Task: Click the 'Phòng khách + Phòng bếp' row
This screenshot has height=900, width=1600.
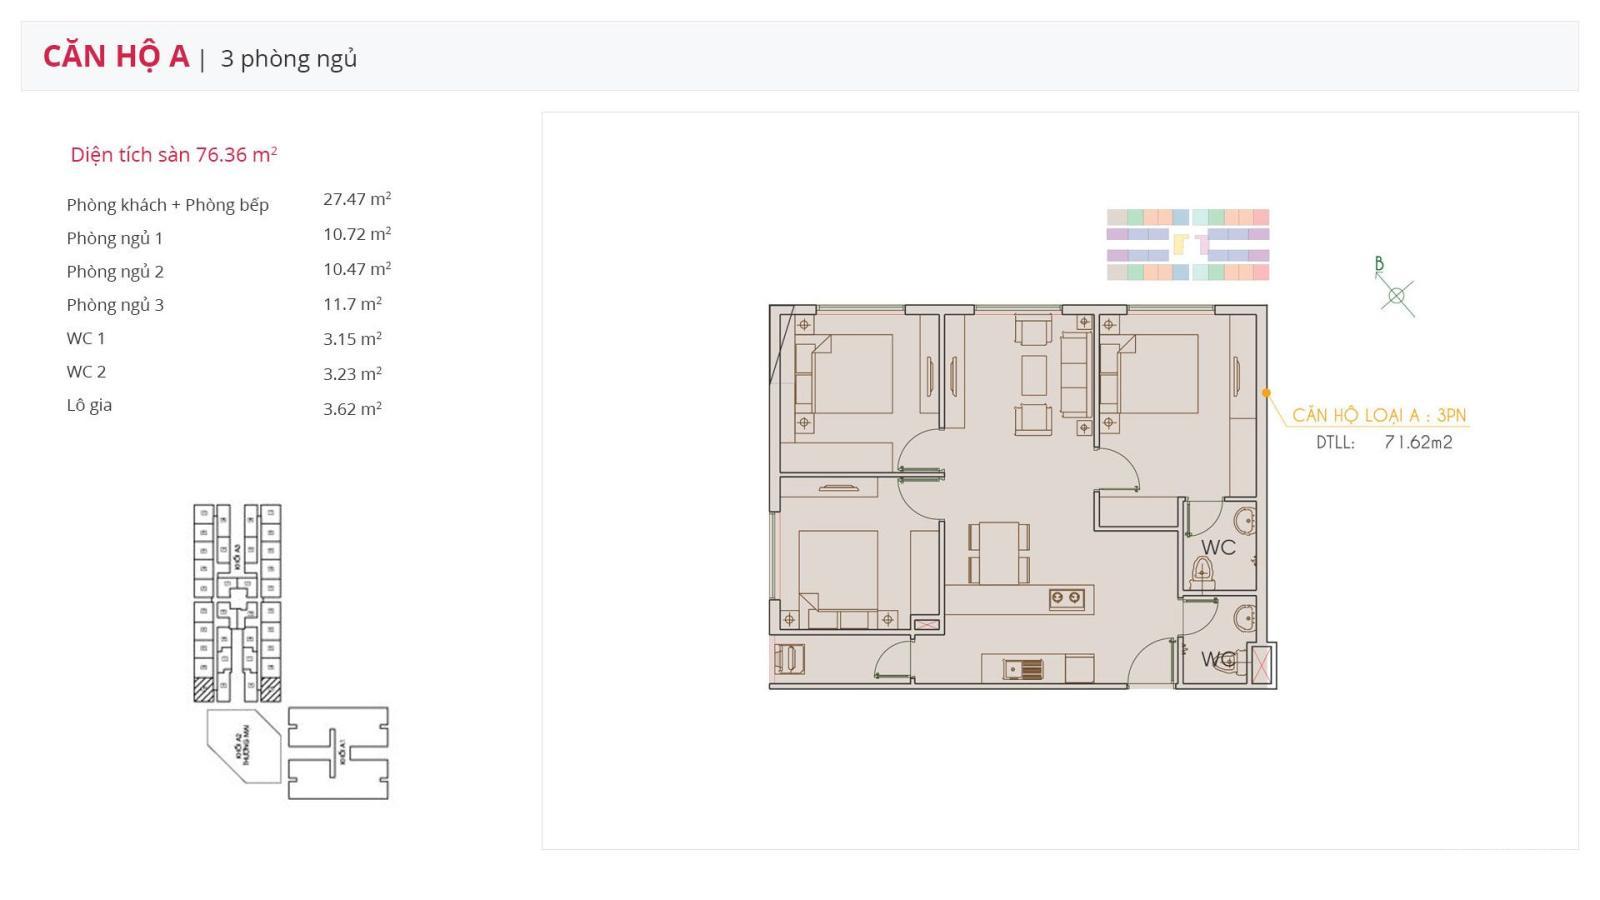Action: coord(168,205)
